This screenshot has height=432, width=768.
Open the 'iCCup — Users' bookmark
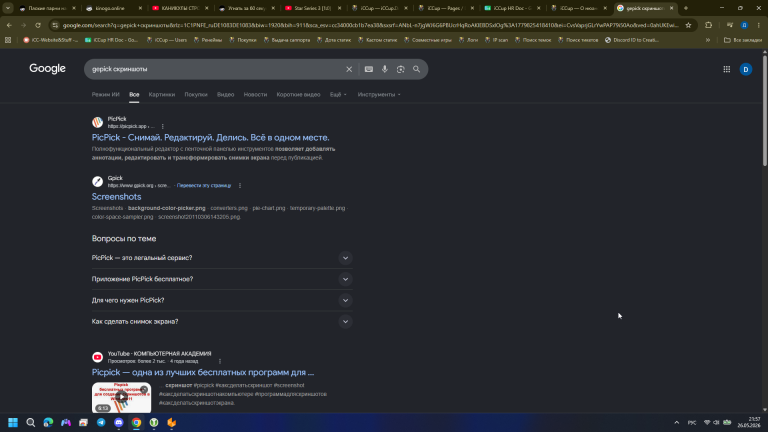tap(167, 40)
